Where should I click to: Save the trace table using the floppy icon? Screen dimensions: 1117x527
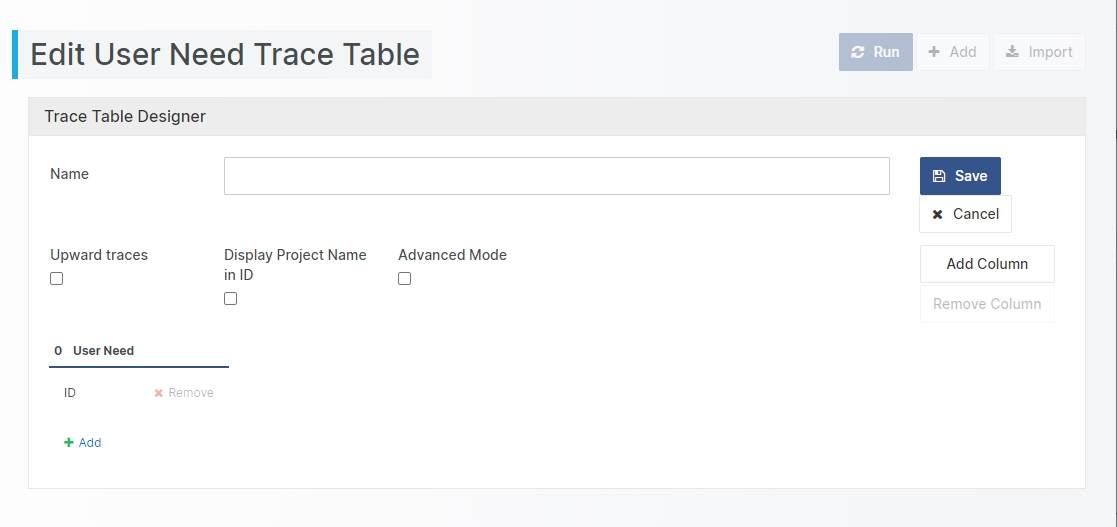(x=939, y=176)
